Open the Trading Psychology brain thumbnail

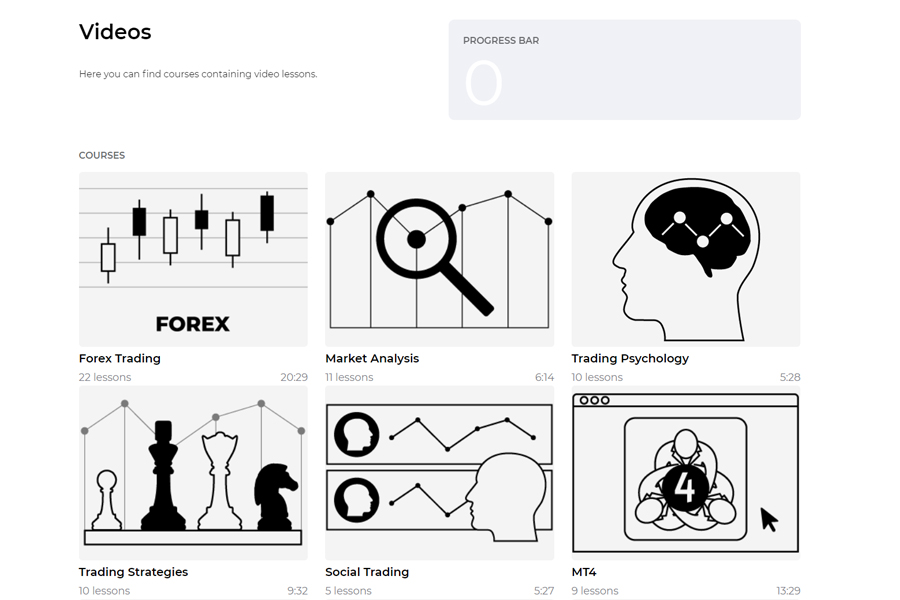685,259
